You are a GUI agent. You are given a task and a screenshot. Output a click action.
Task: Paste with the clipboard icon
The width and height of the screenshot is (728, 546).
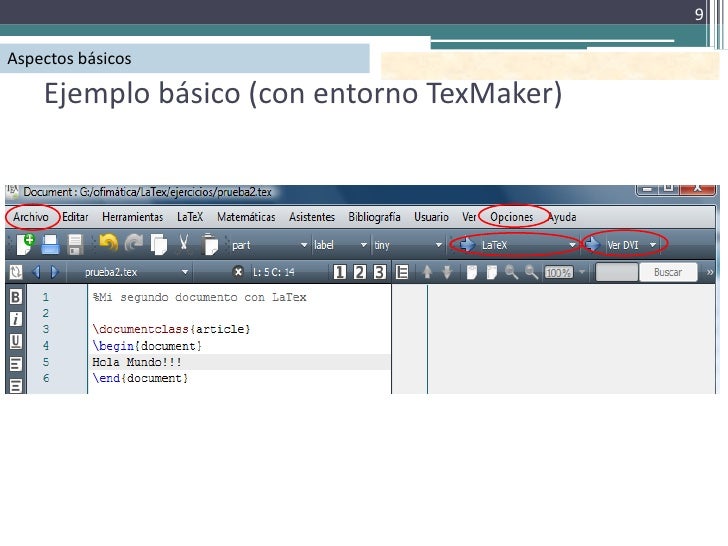(210, 244)
